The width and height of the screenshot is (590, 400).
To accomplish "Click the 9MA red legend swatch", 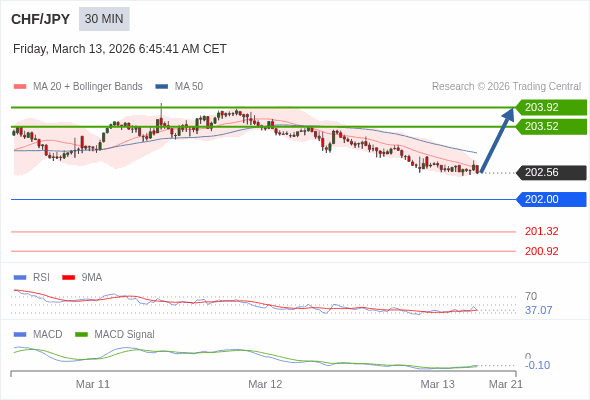I will tap(68, 278).
